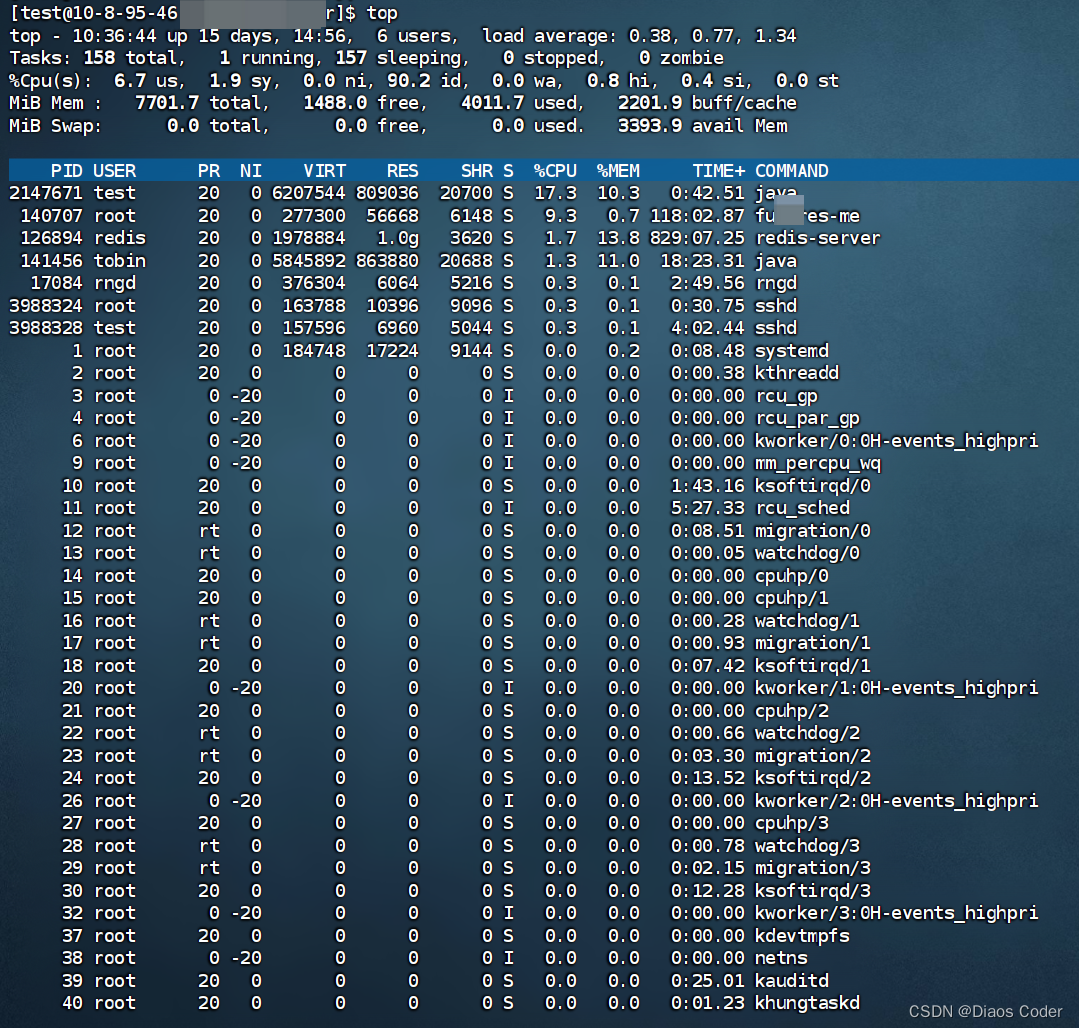Click the rcu_sched command name
This screenshot has width=1079, height=1028.
(802, 508)
